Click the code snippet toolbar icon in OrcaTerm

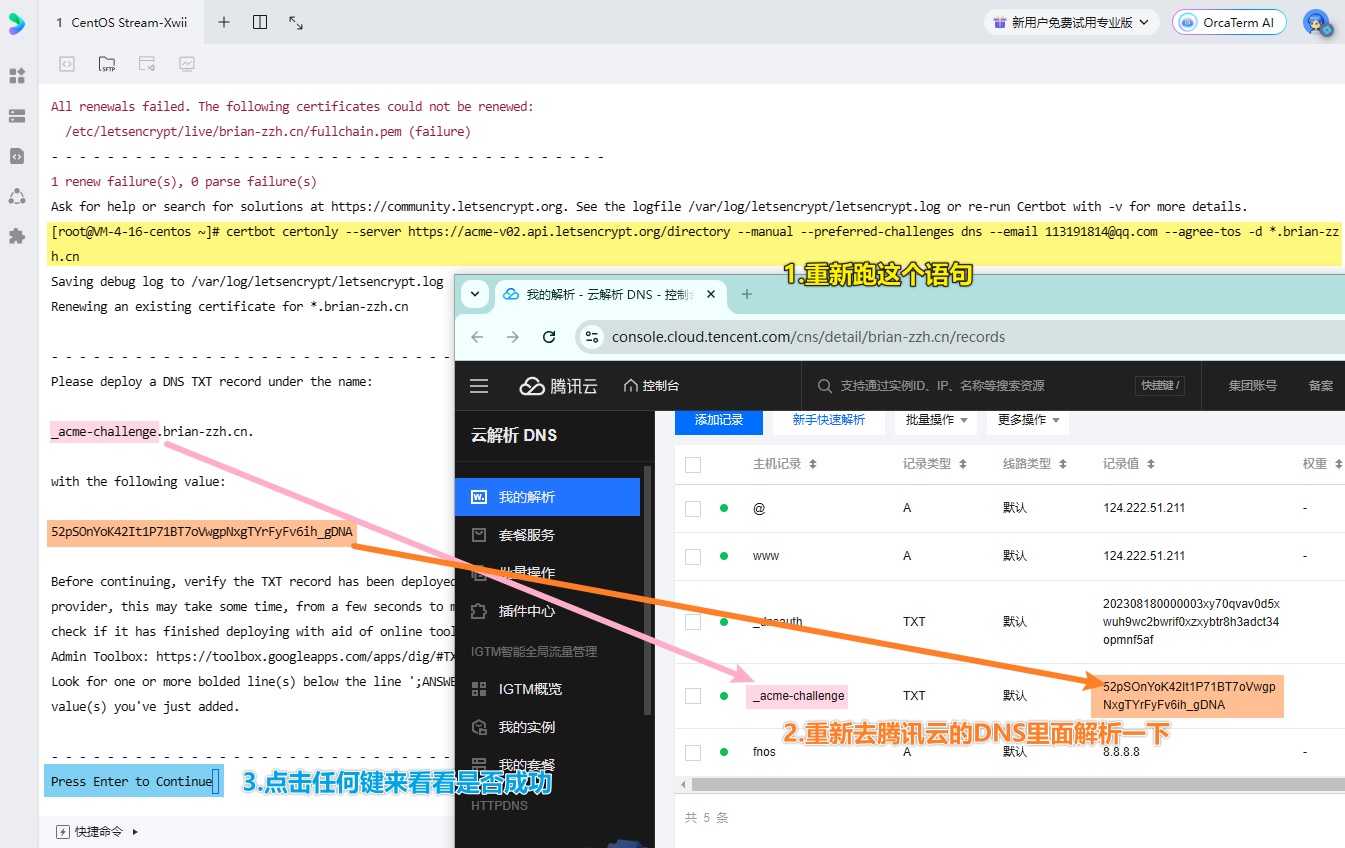click(x=67, y=64)
